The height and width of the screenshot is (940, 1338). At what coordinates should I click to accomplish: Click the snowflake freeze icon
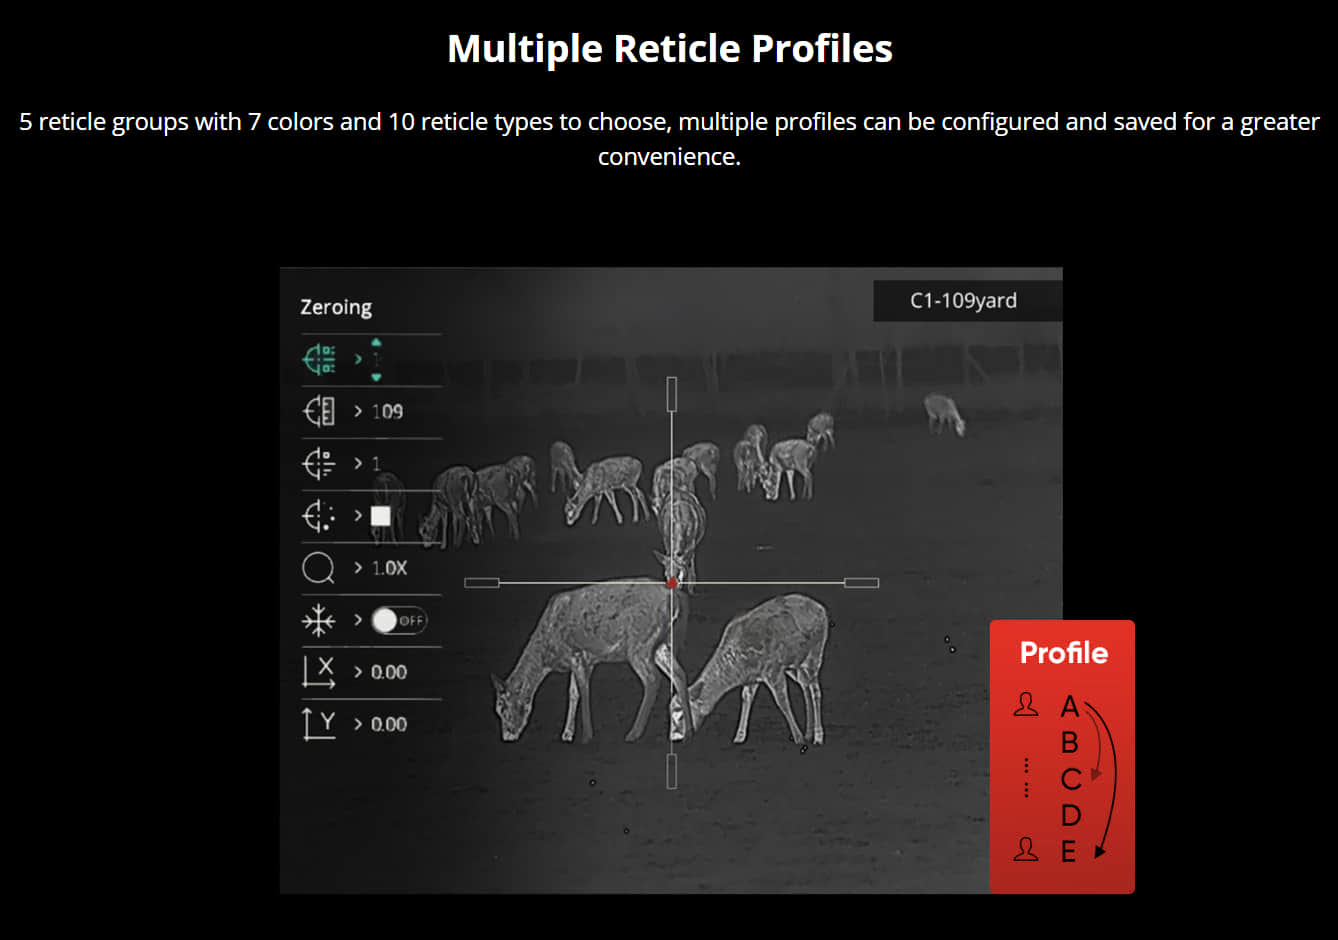tap(318, 621)
